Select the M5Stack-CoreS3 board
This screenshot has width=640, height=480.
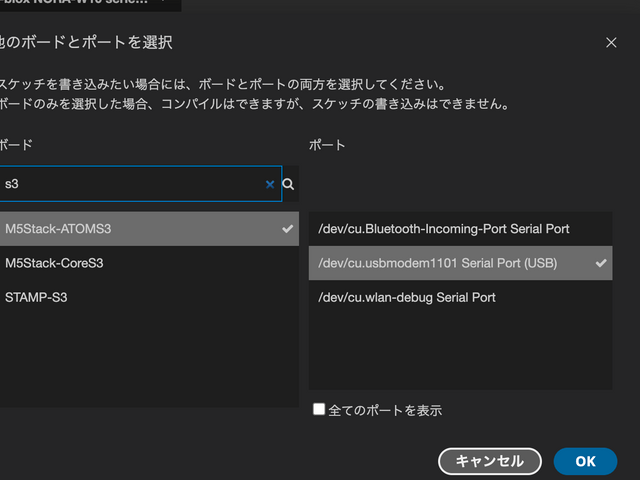[149, 263]
